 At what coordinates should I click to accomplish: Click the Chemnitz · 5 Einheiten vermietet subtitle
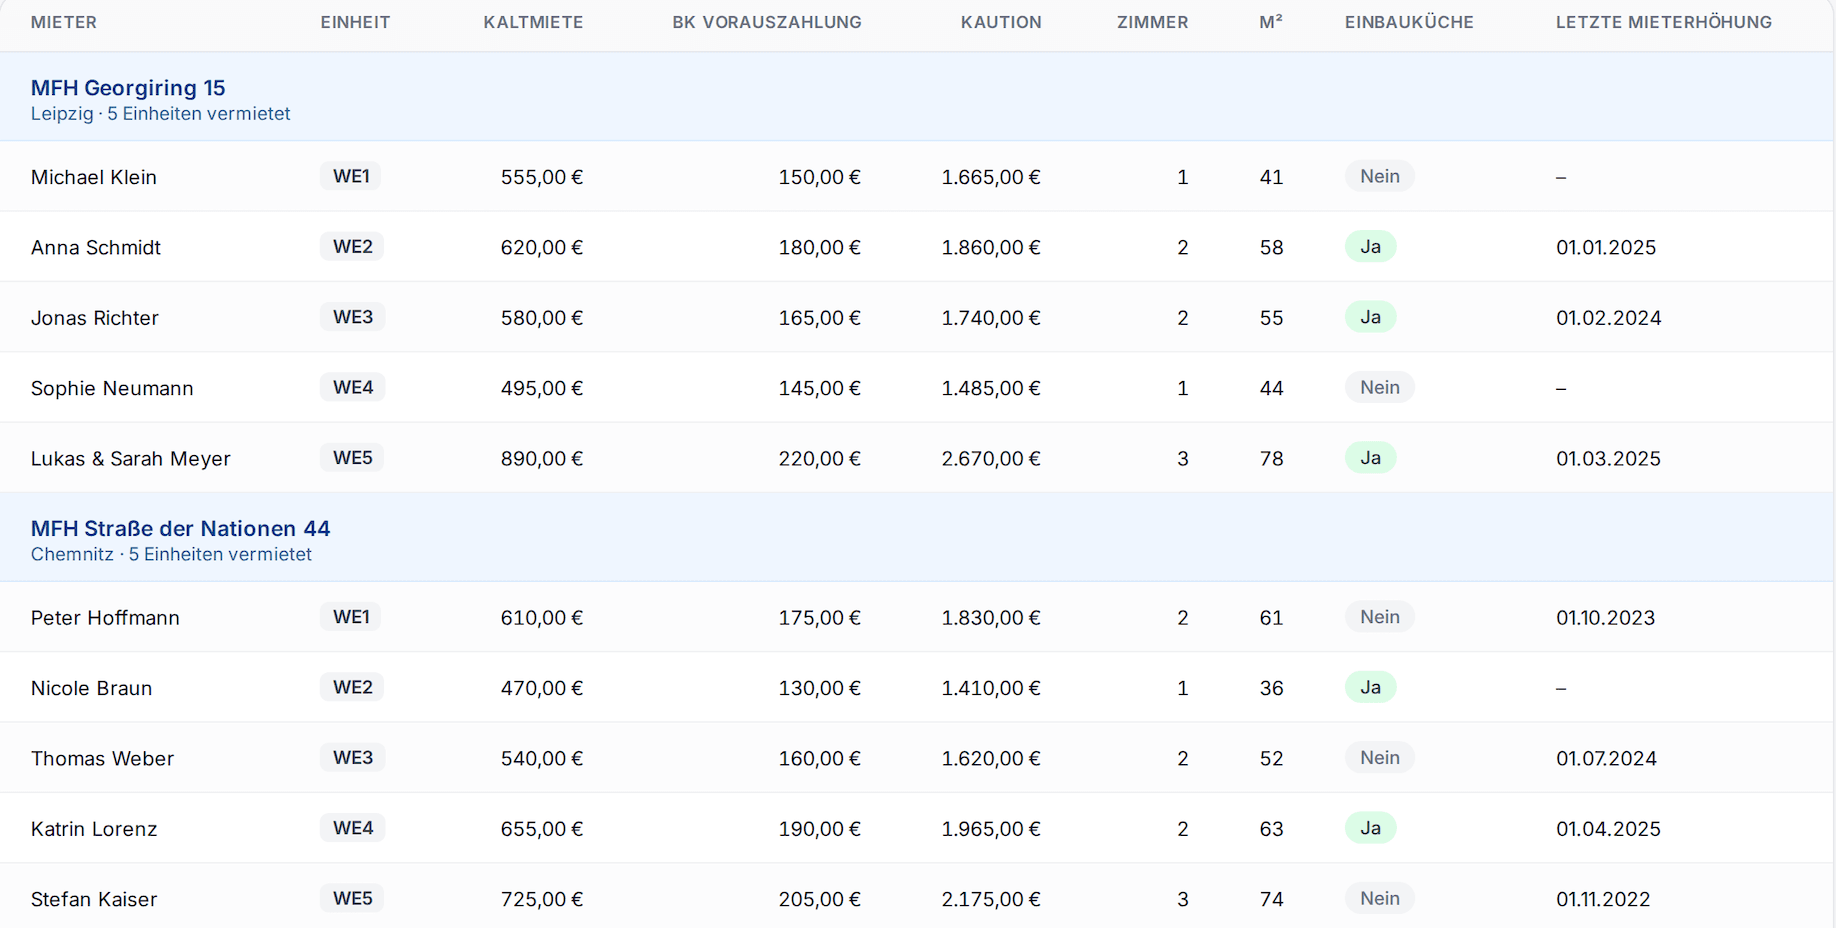[171, 554]
